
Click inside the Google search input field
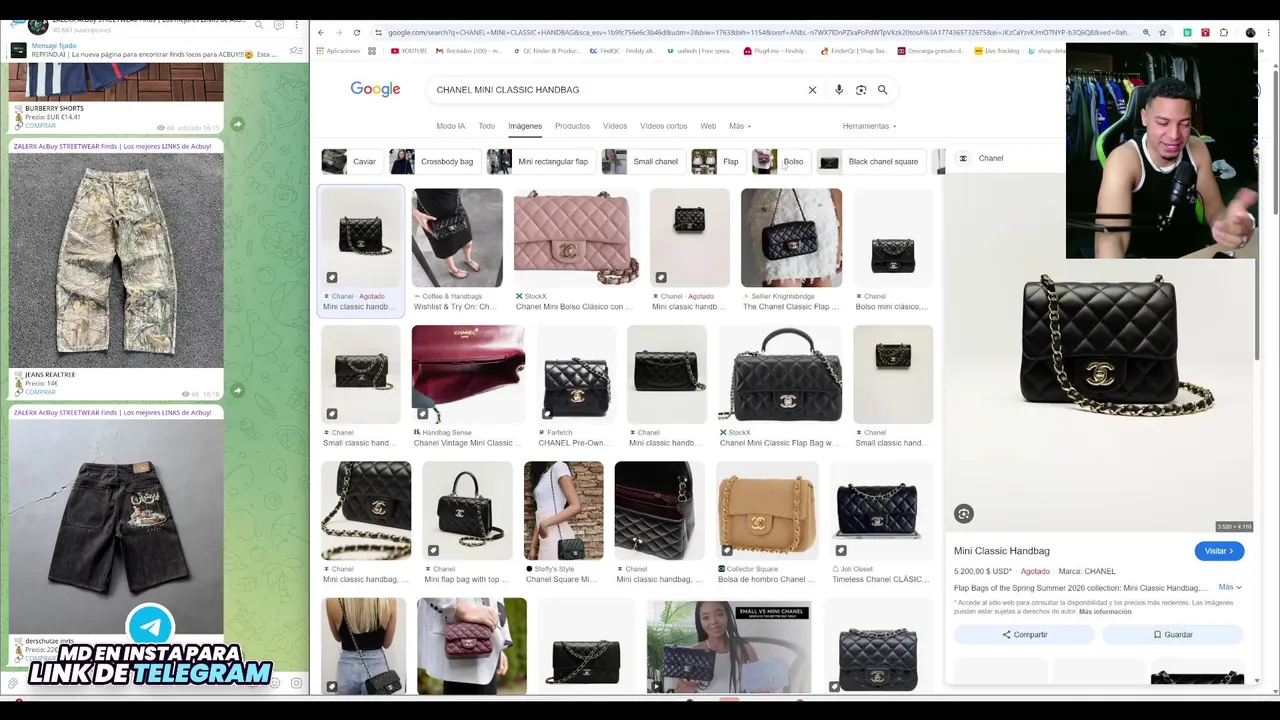615,90
